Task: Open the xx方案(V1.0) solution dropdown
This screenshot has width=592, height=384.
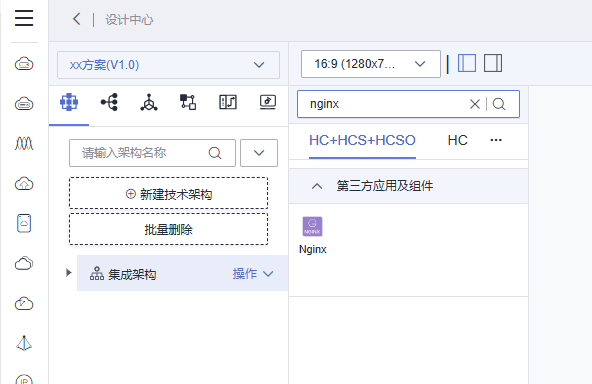Action: [x=168, y=65]
